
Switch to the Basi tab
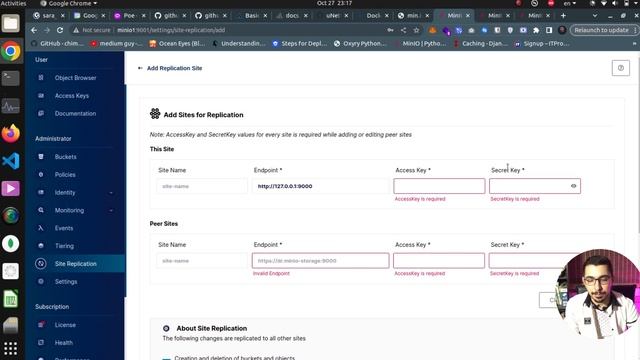(252, 16)
